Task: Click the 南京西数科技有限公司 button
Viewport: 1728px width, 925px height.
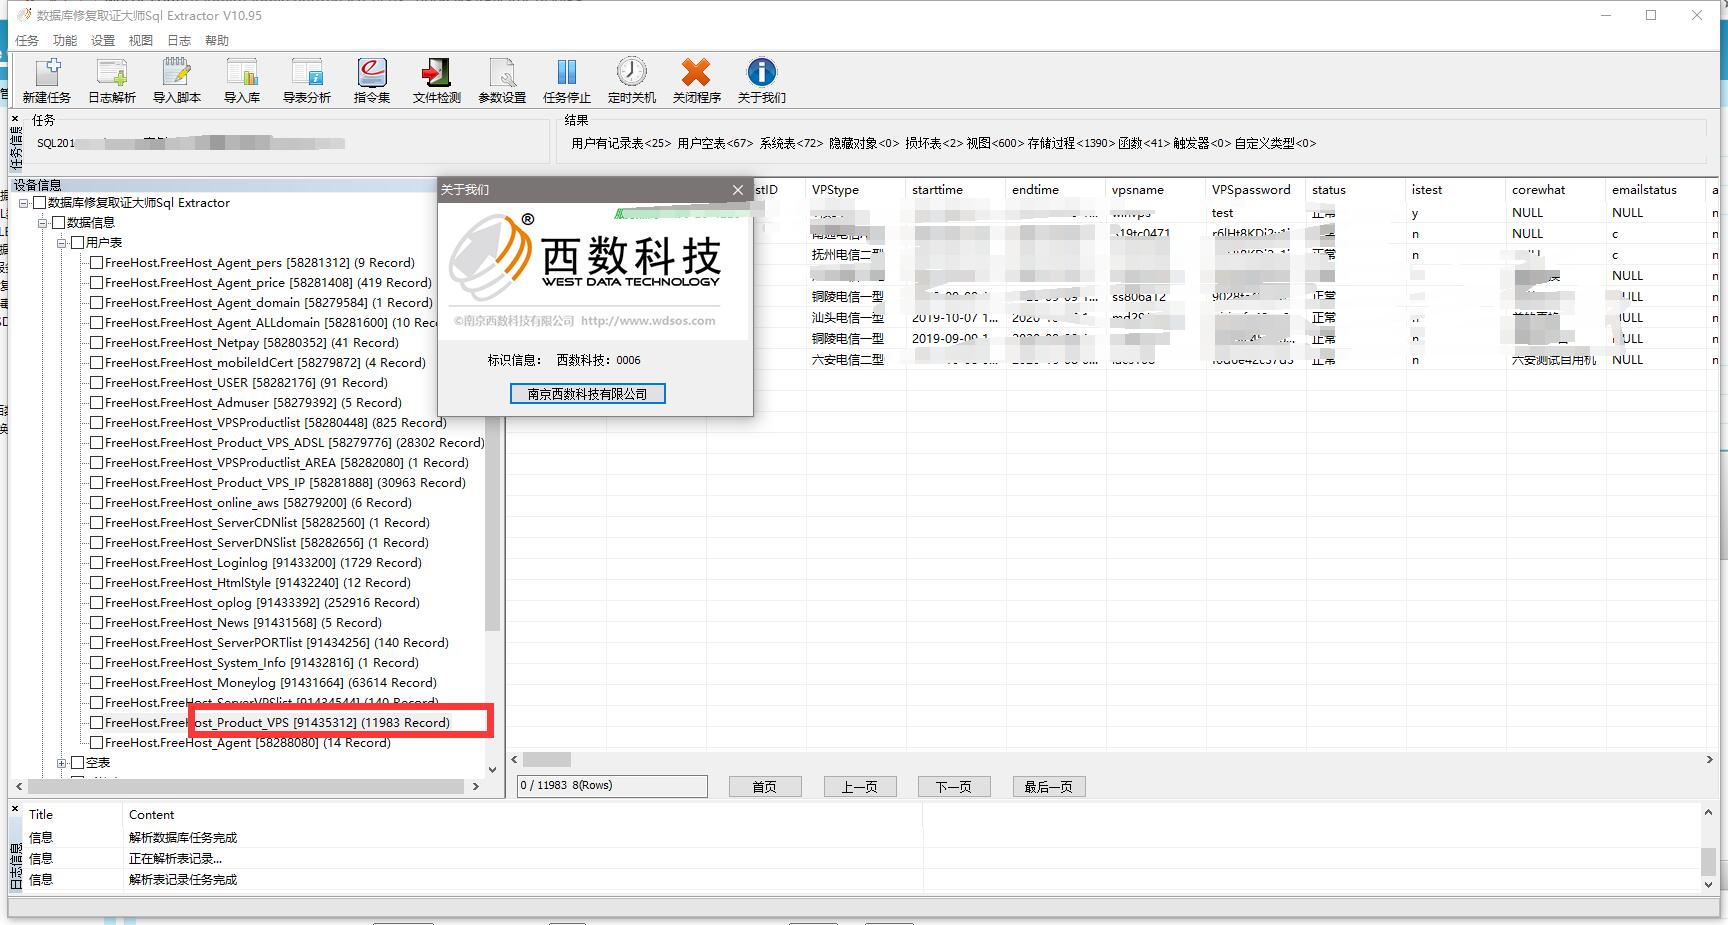Action: coord(587,394)
